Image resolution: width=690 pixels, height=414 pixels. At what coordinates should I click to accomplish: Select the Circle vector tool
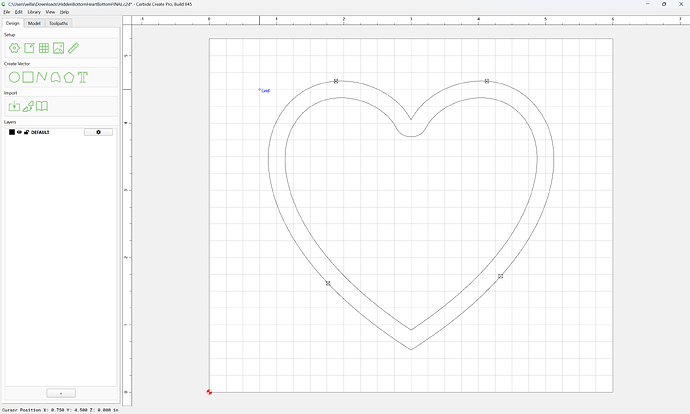(x=15, y=77)
